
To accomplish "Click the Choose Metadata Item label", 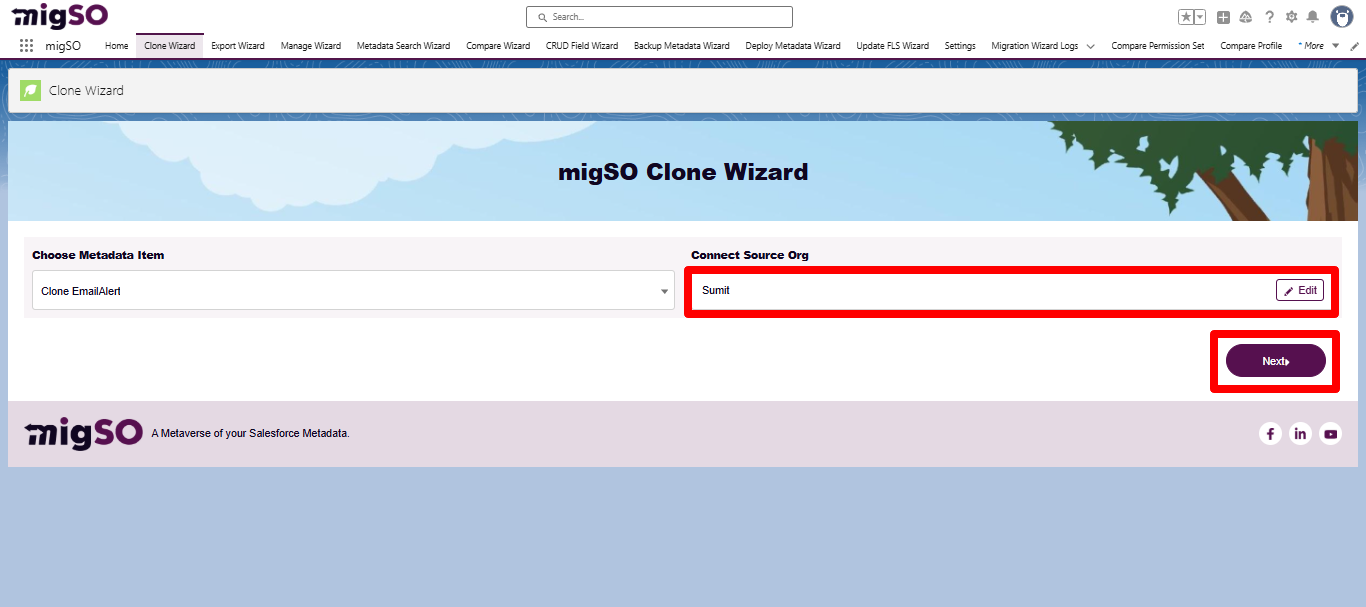I will [x=98, y=255].
